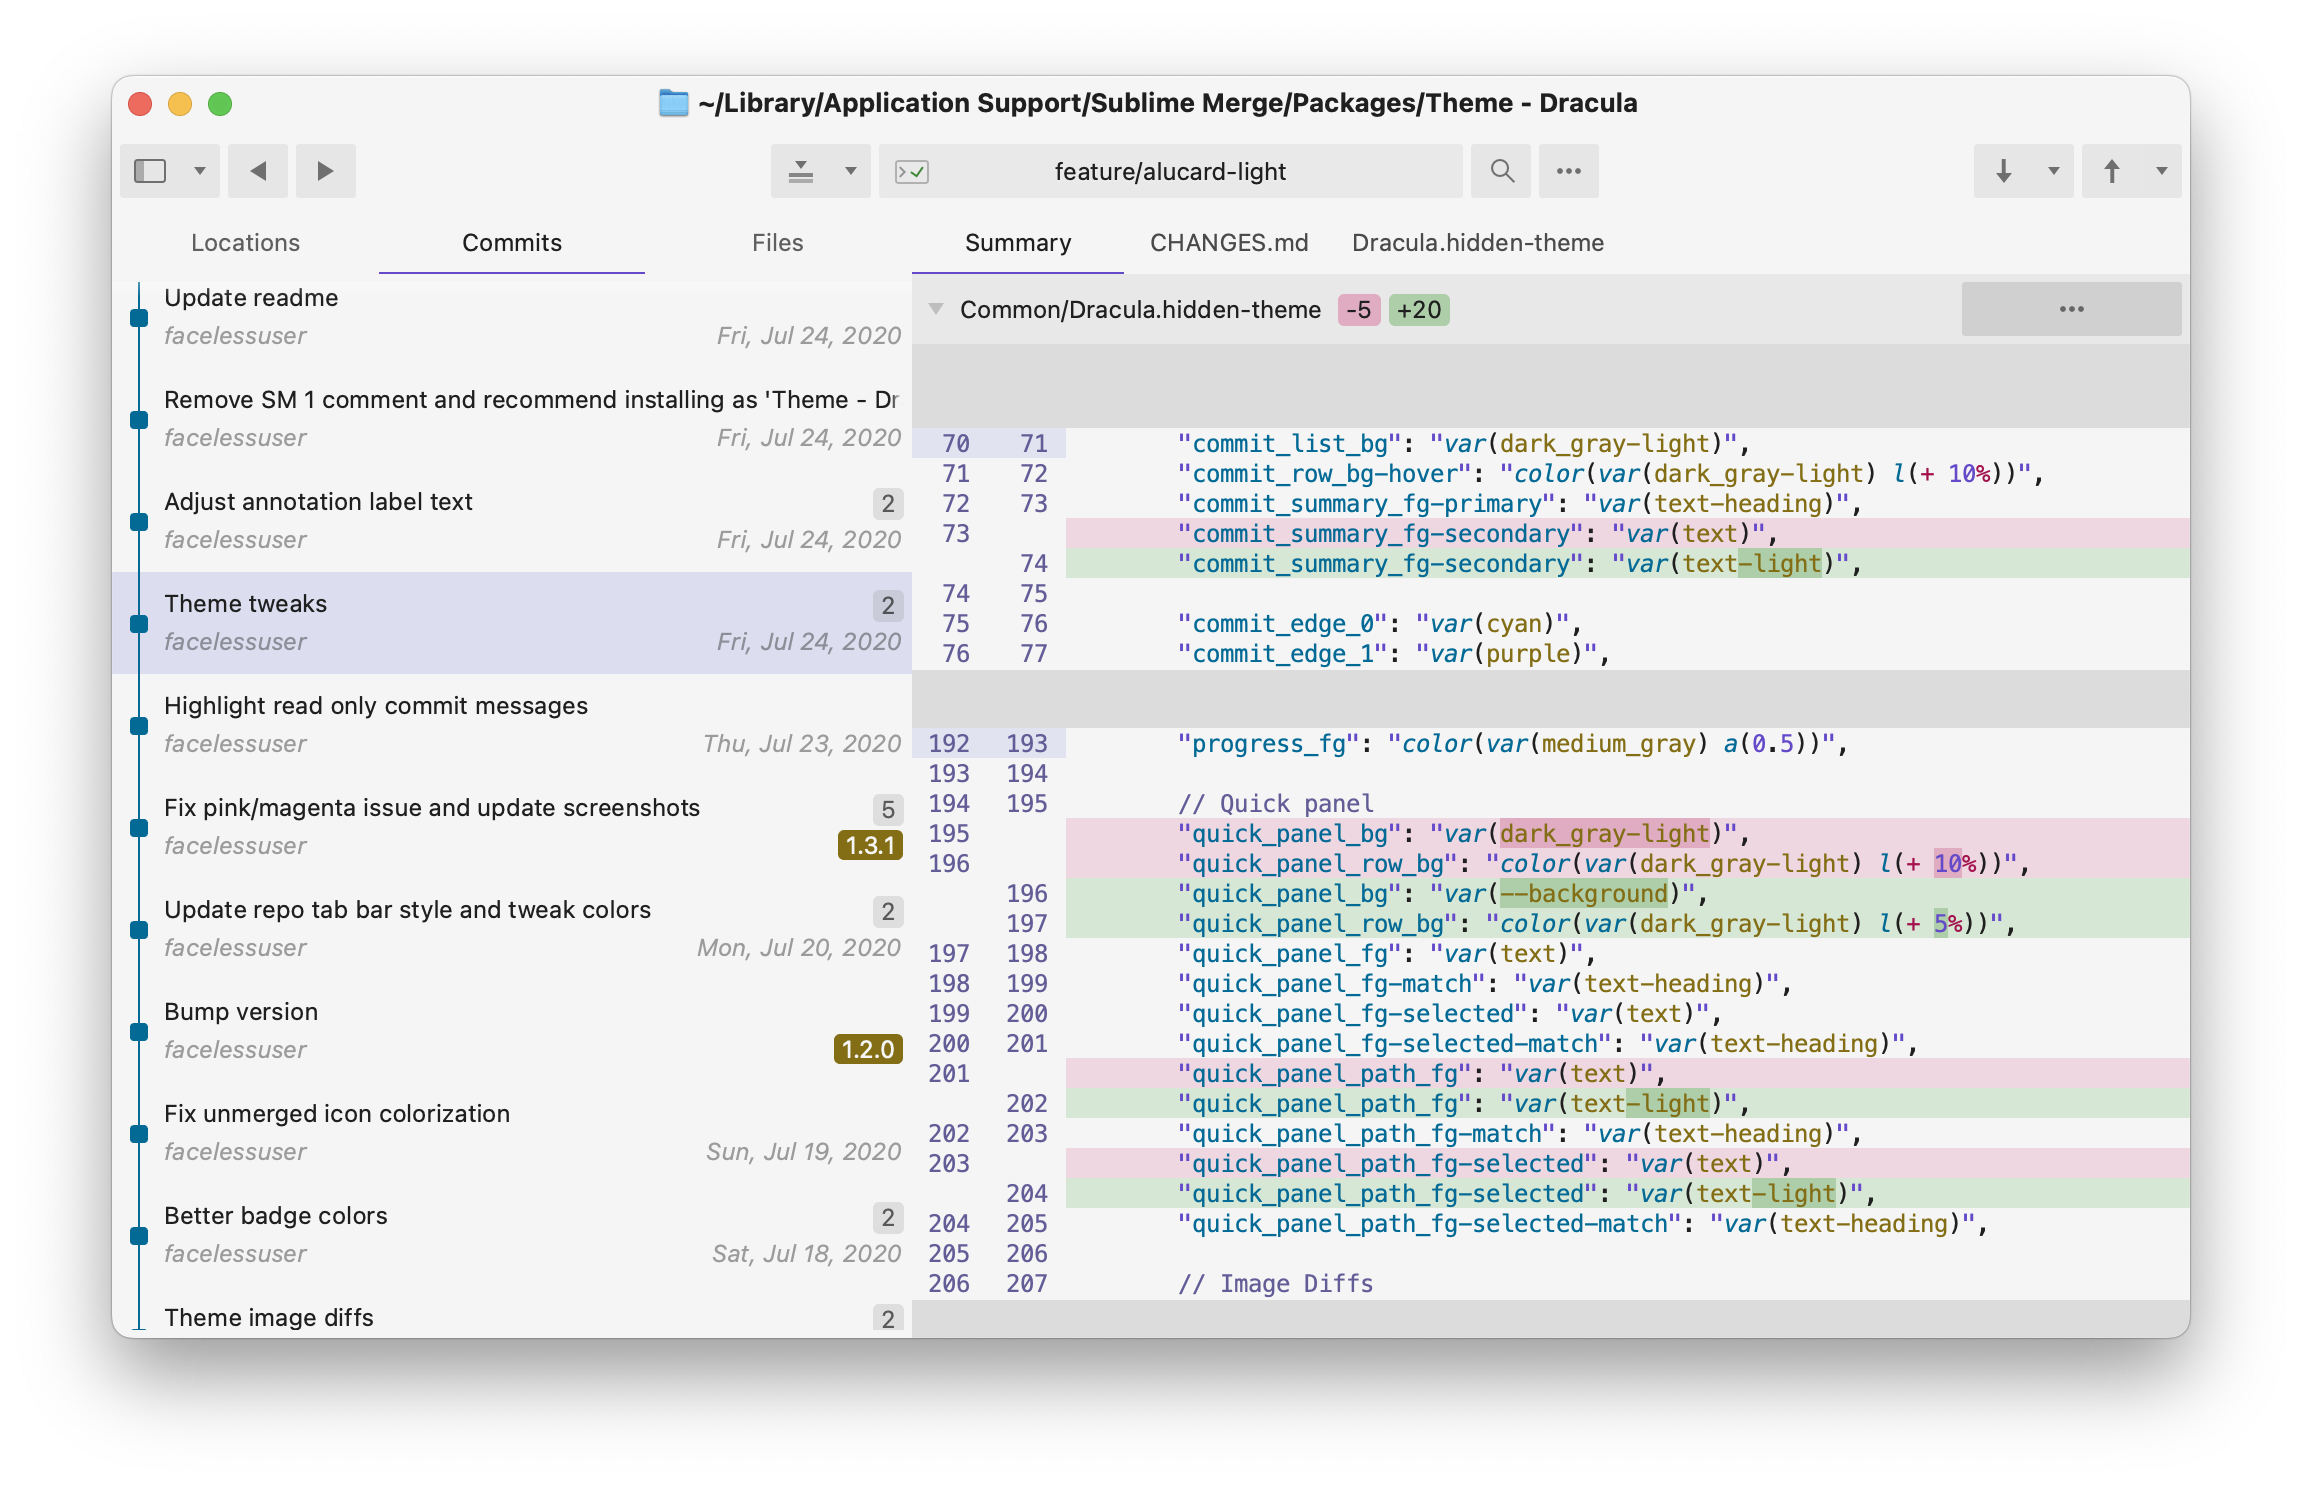Open file diff options ellipsis button
This screenshot has height=1486, width=2302.
2071,309
